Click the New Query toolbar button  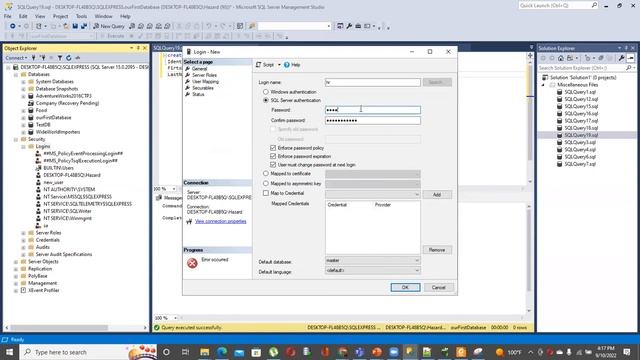(x=109, y=26)
